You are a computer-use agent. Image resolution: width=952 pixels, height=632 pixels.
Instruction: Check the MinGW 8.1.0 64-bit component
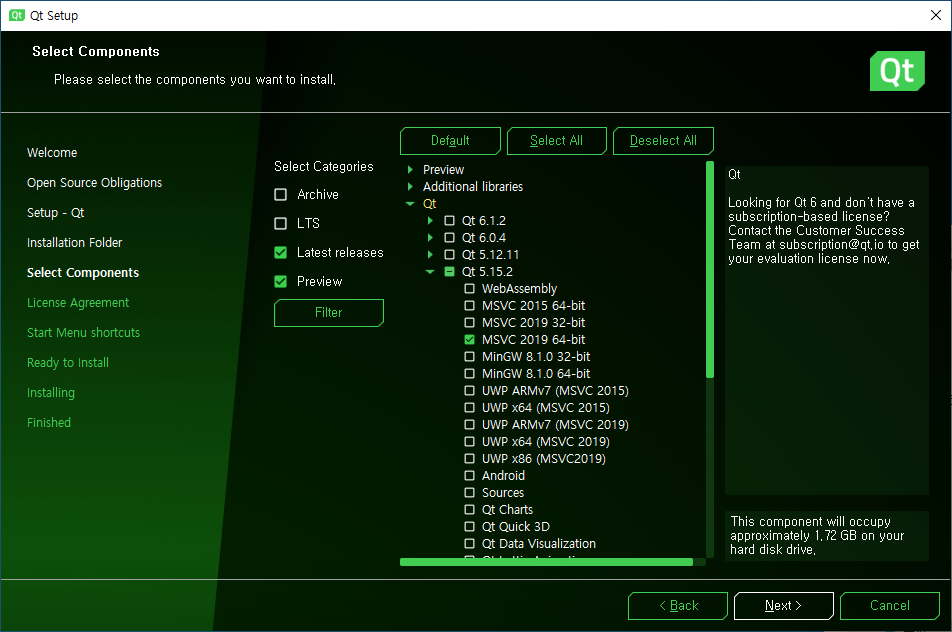[470, 374]
